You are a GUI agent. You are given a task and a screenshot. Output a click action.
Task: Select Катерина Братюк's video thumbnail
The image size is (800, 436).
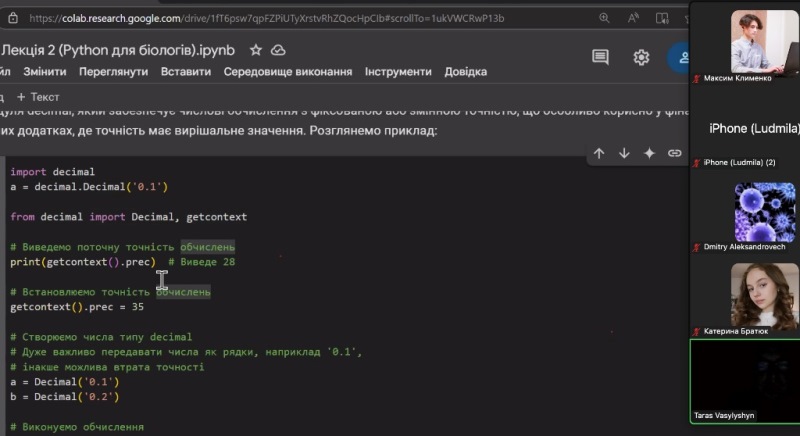[743, 295]
